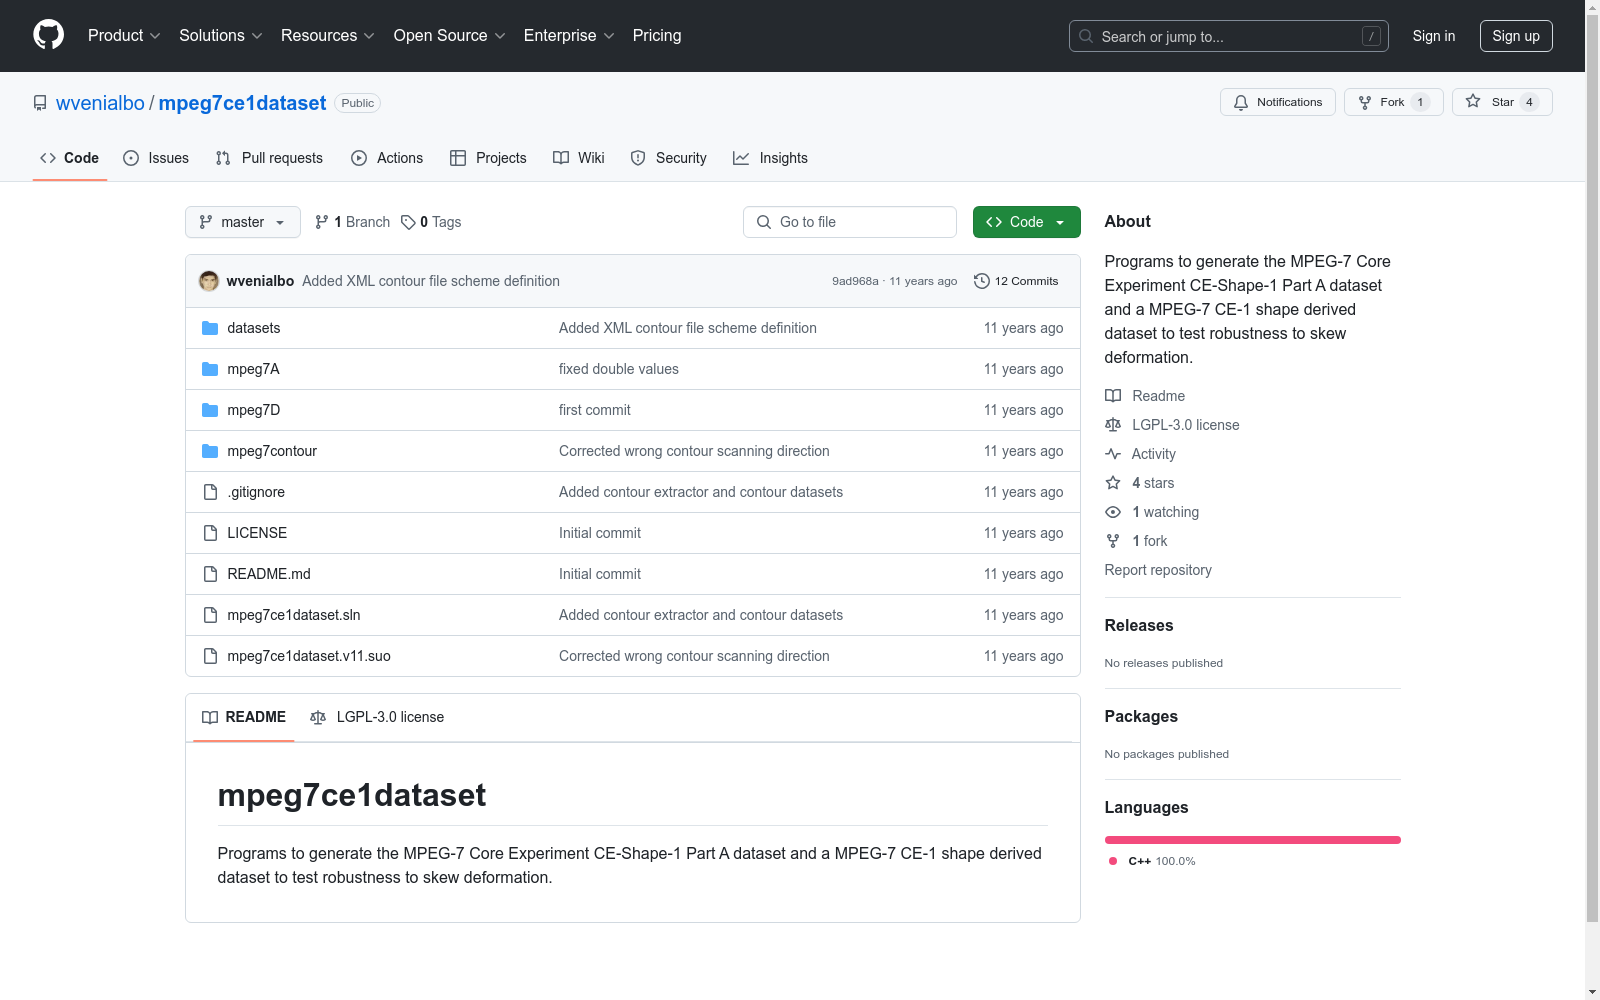Screen dimensions: 1600x1000
Task: Click the avatar of wvenialbo in commit row
Action: tap(209, 281)
